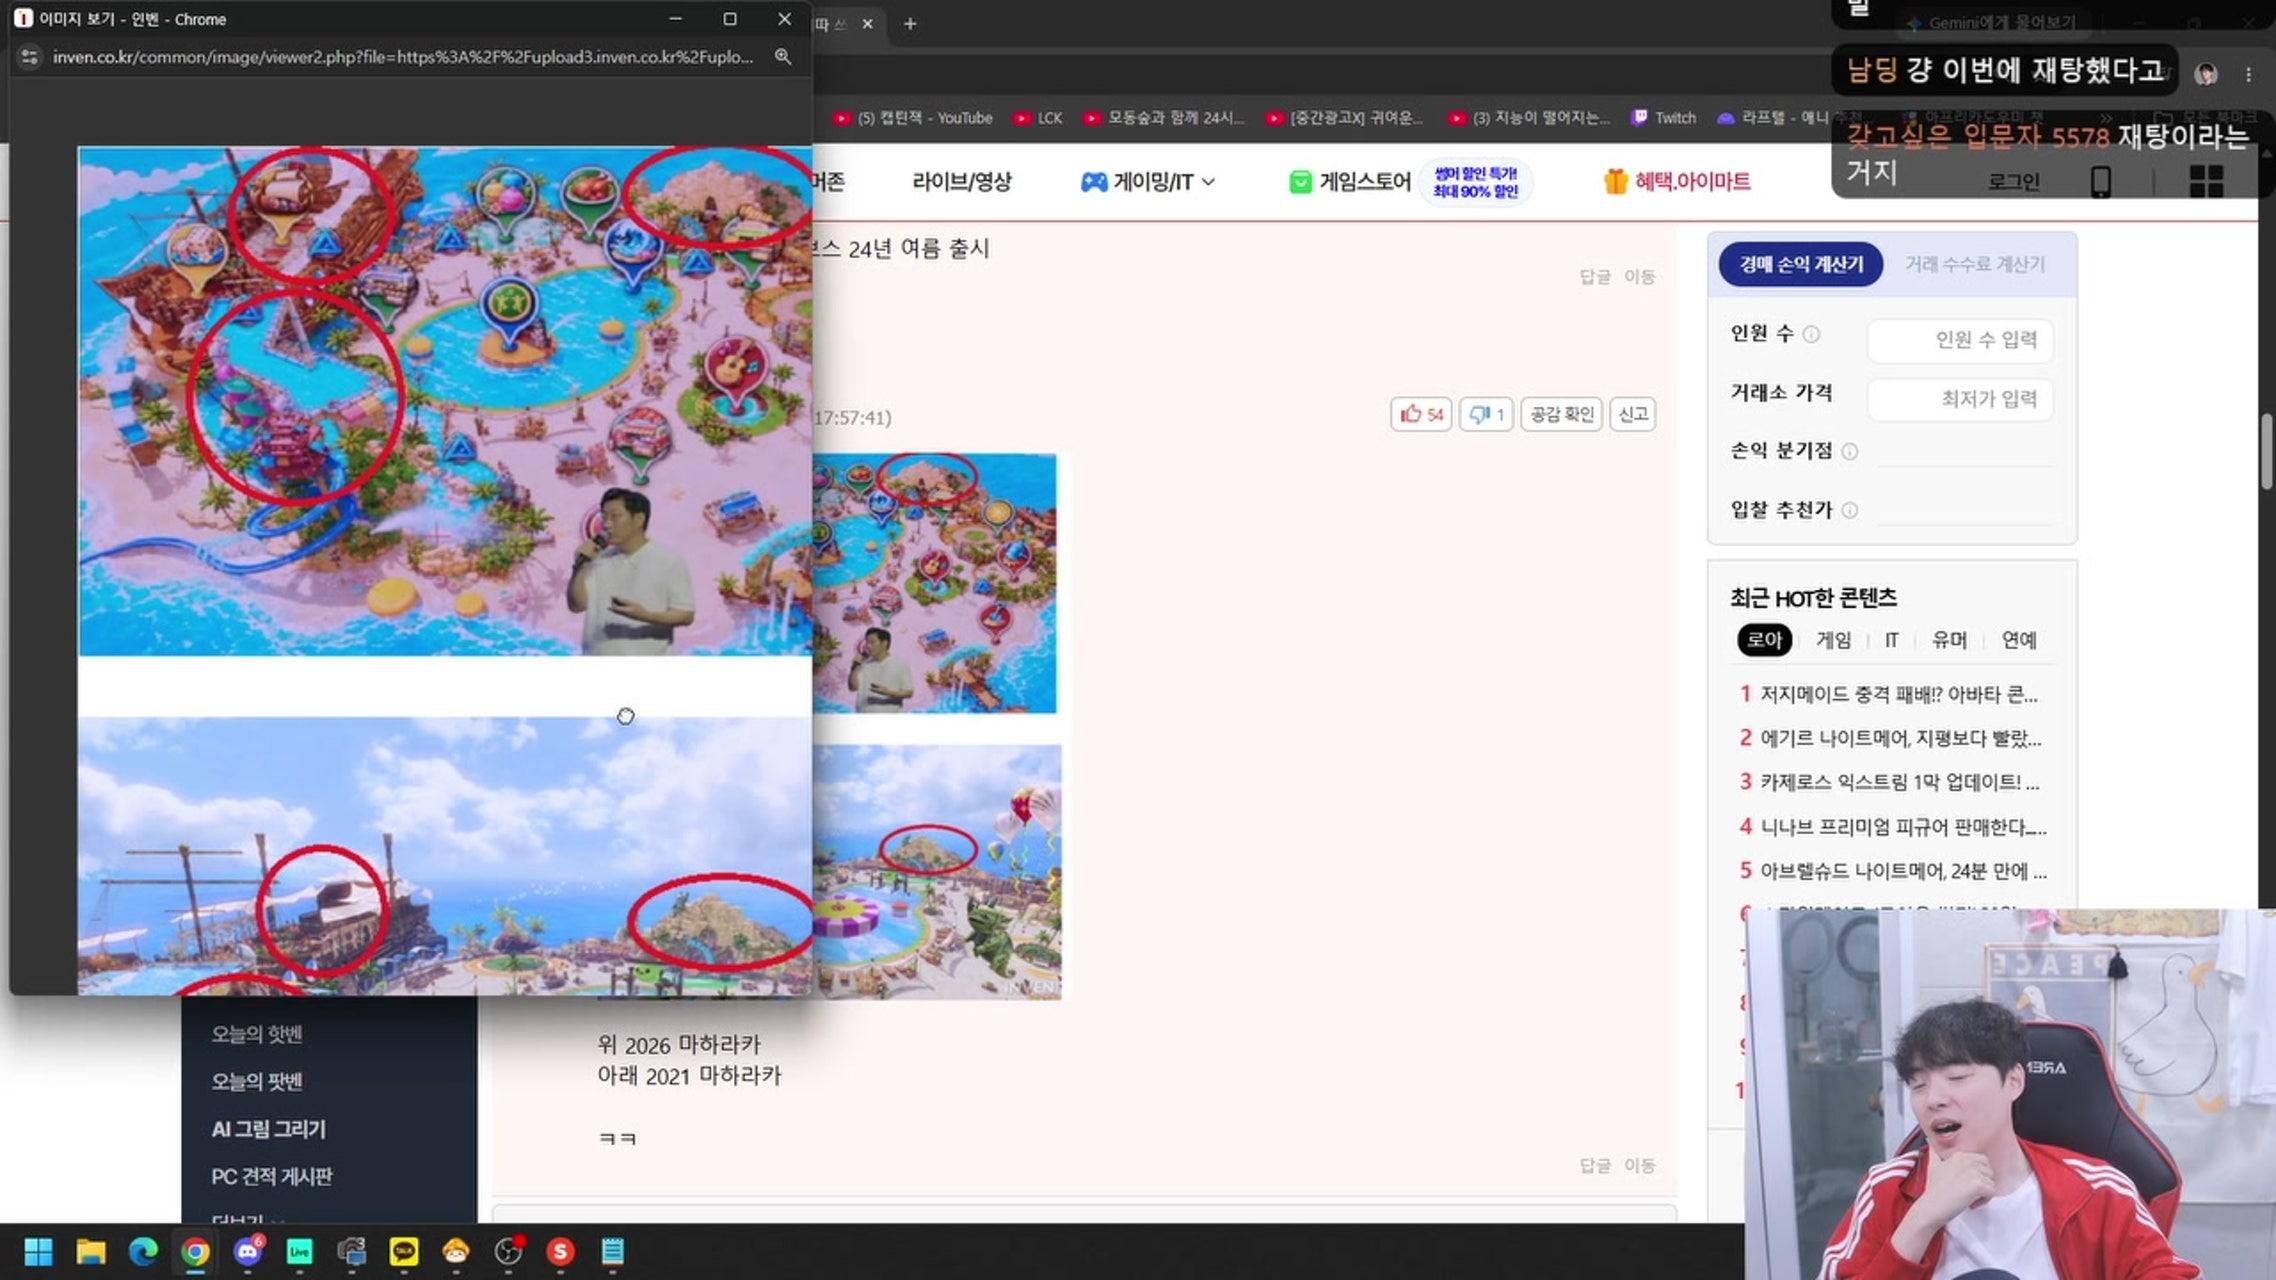2276x1280 pixels.
Task: Open the mushroom character taskbar app
Action: pyautogui.click(x=456, y=1251)
